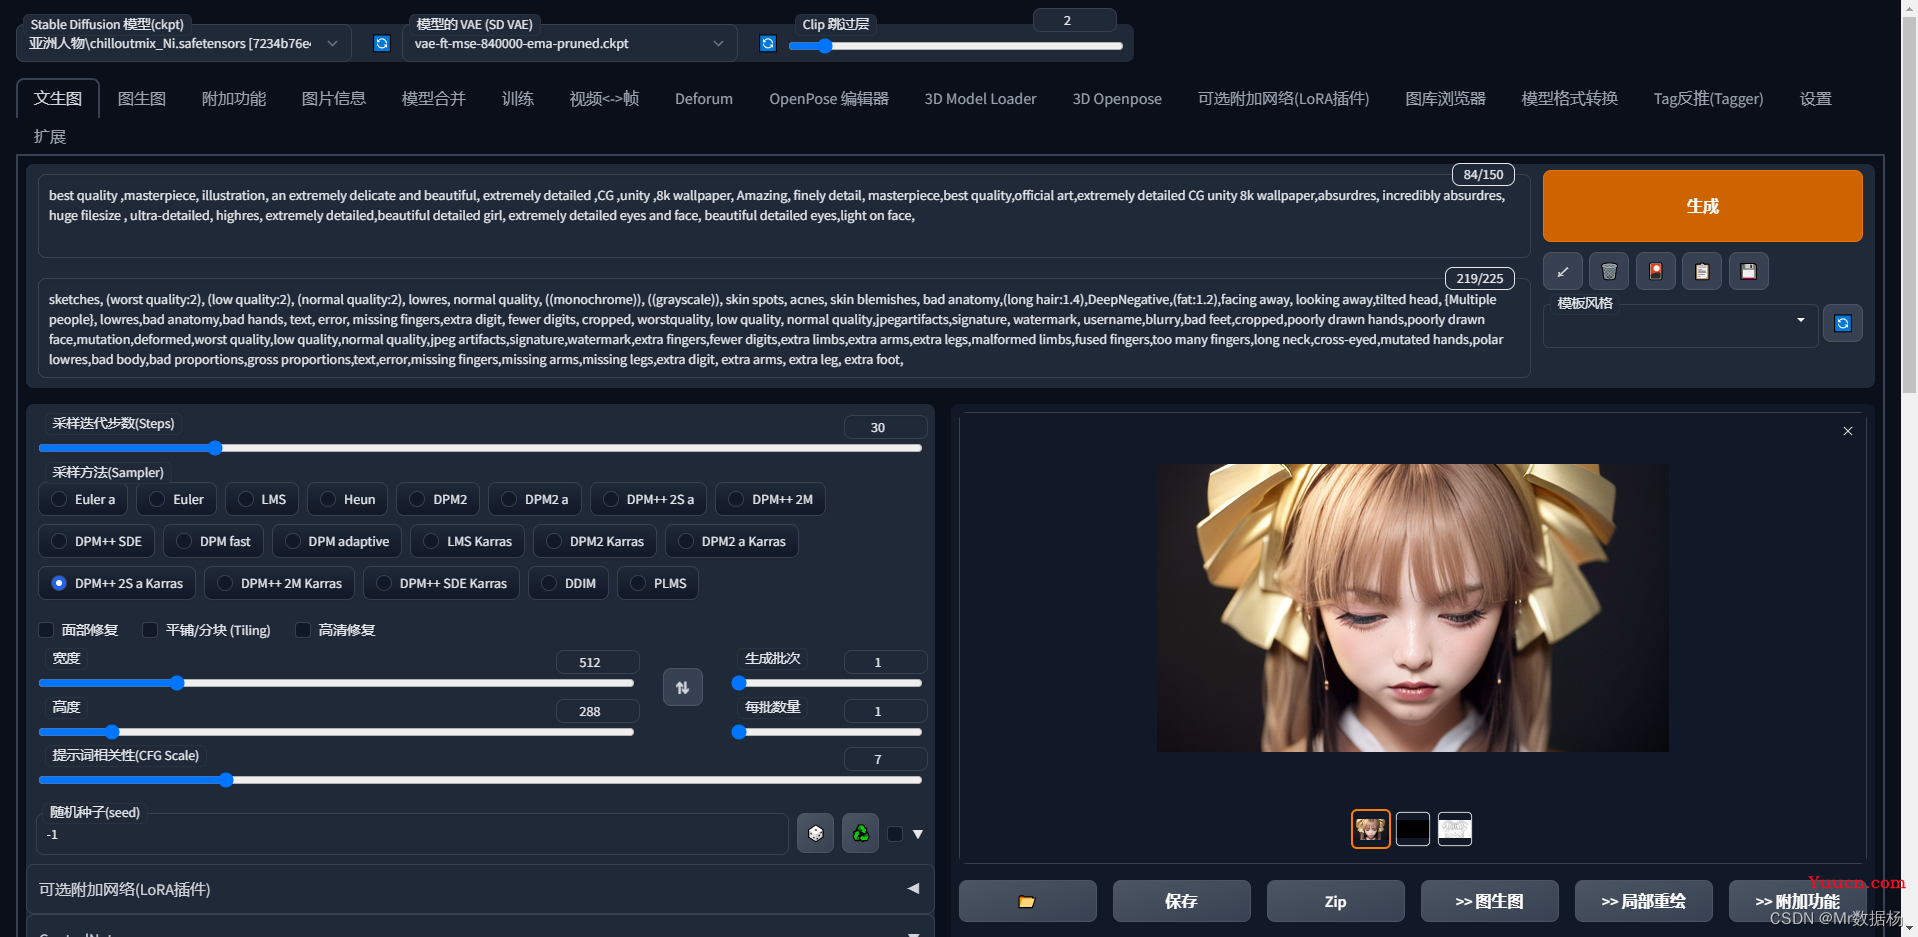Viewport: 1918px width, 937px height.
Task: Apply the selected style with the clipboard icon
Action: [x=1702, y=271]
